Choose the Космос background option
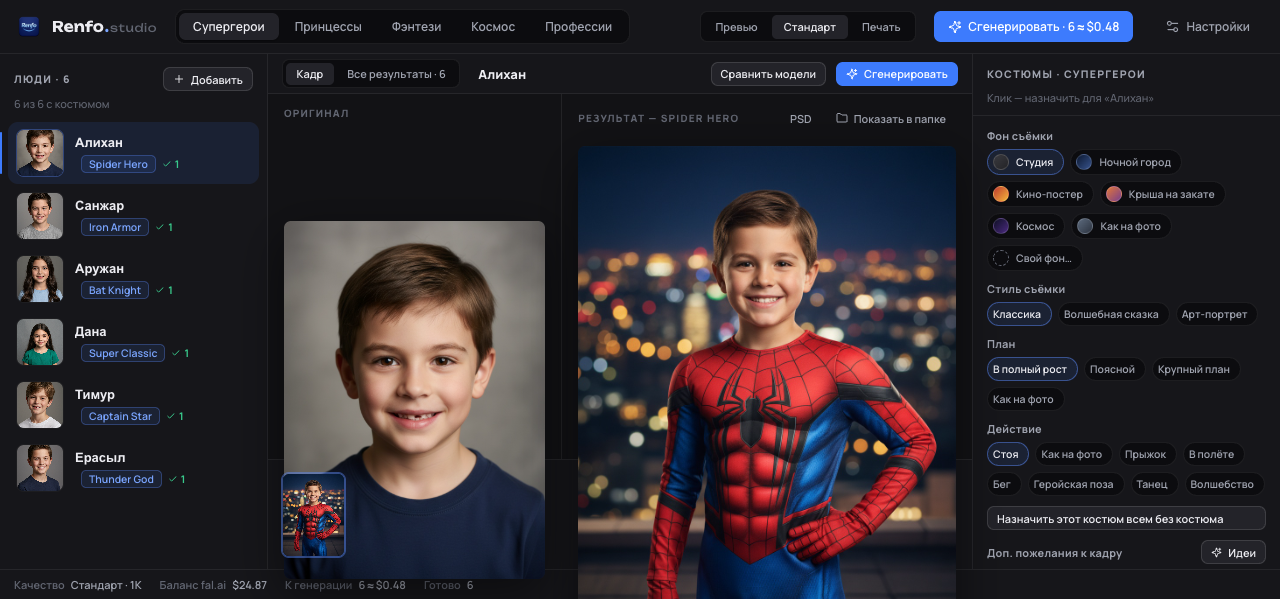The height and width of the screenshot is (599, 1280). [x=1025, y=226]
